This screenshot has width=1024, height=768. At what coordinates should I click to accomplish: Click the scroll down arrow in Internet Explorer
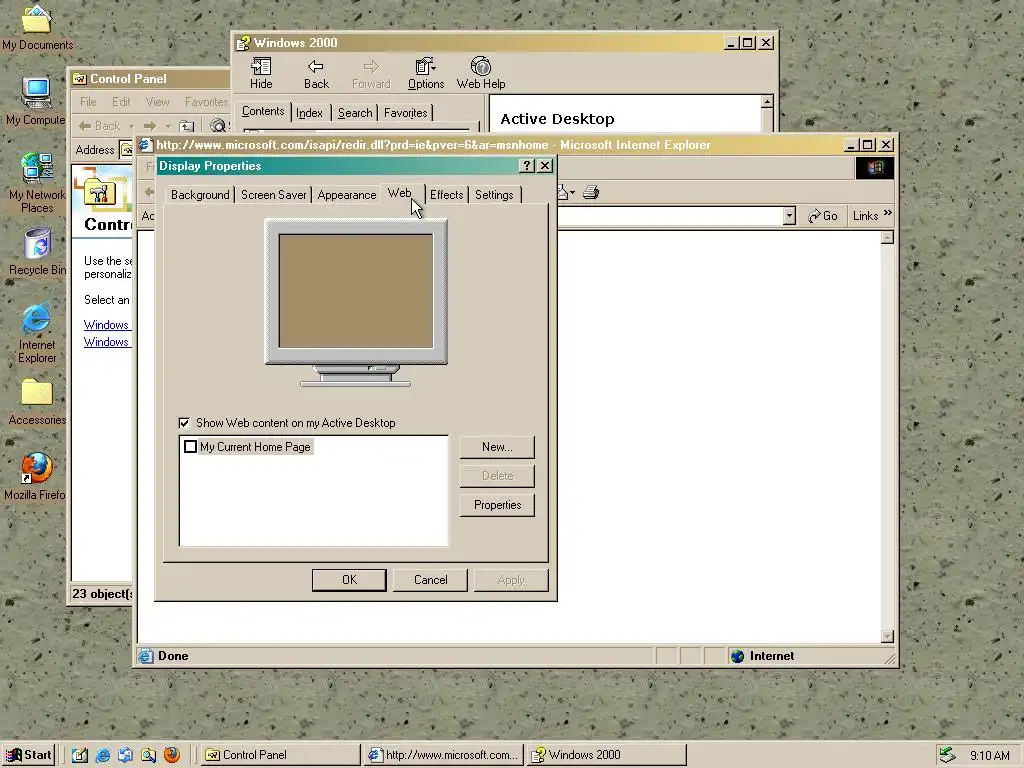887,636
